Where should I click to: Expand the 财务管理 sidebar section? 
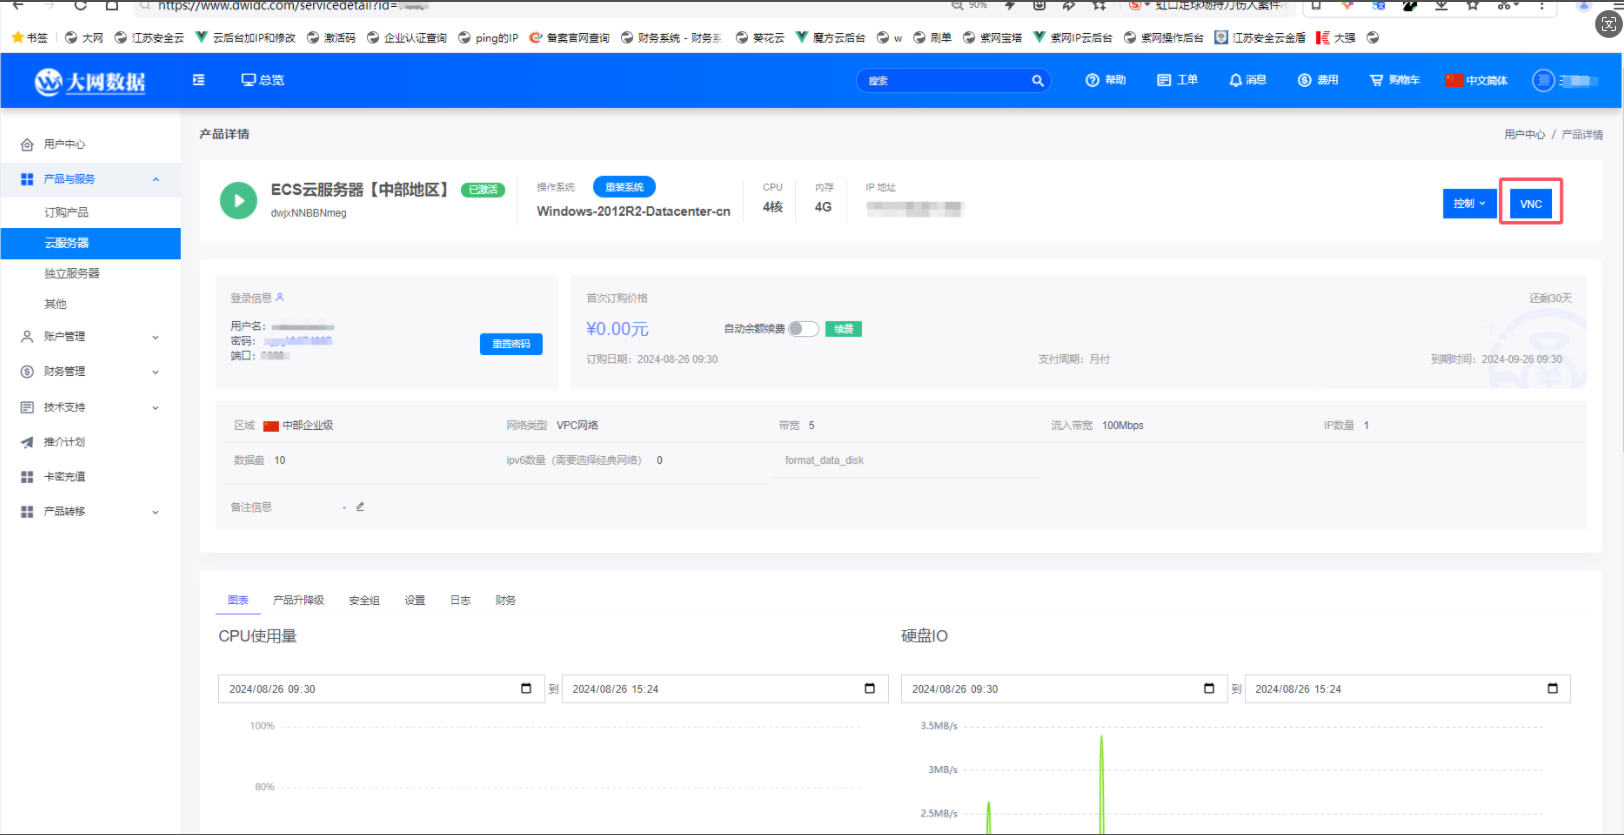tap(90, 372)
